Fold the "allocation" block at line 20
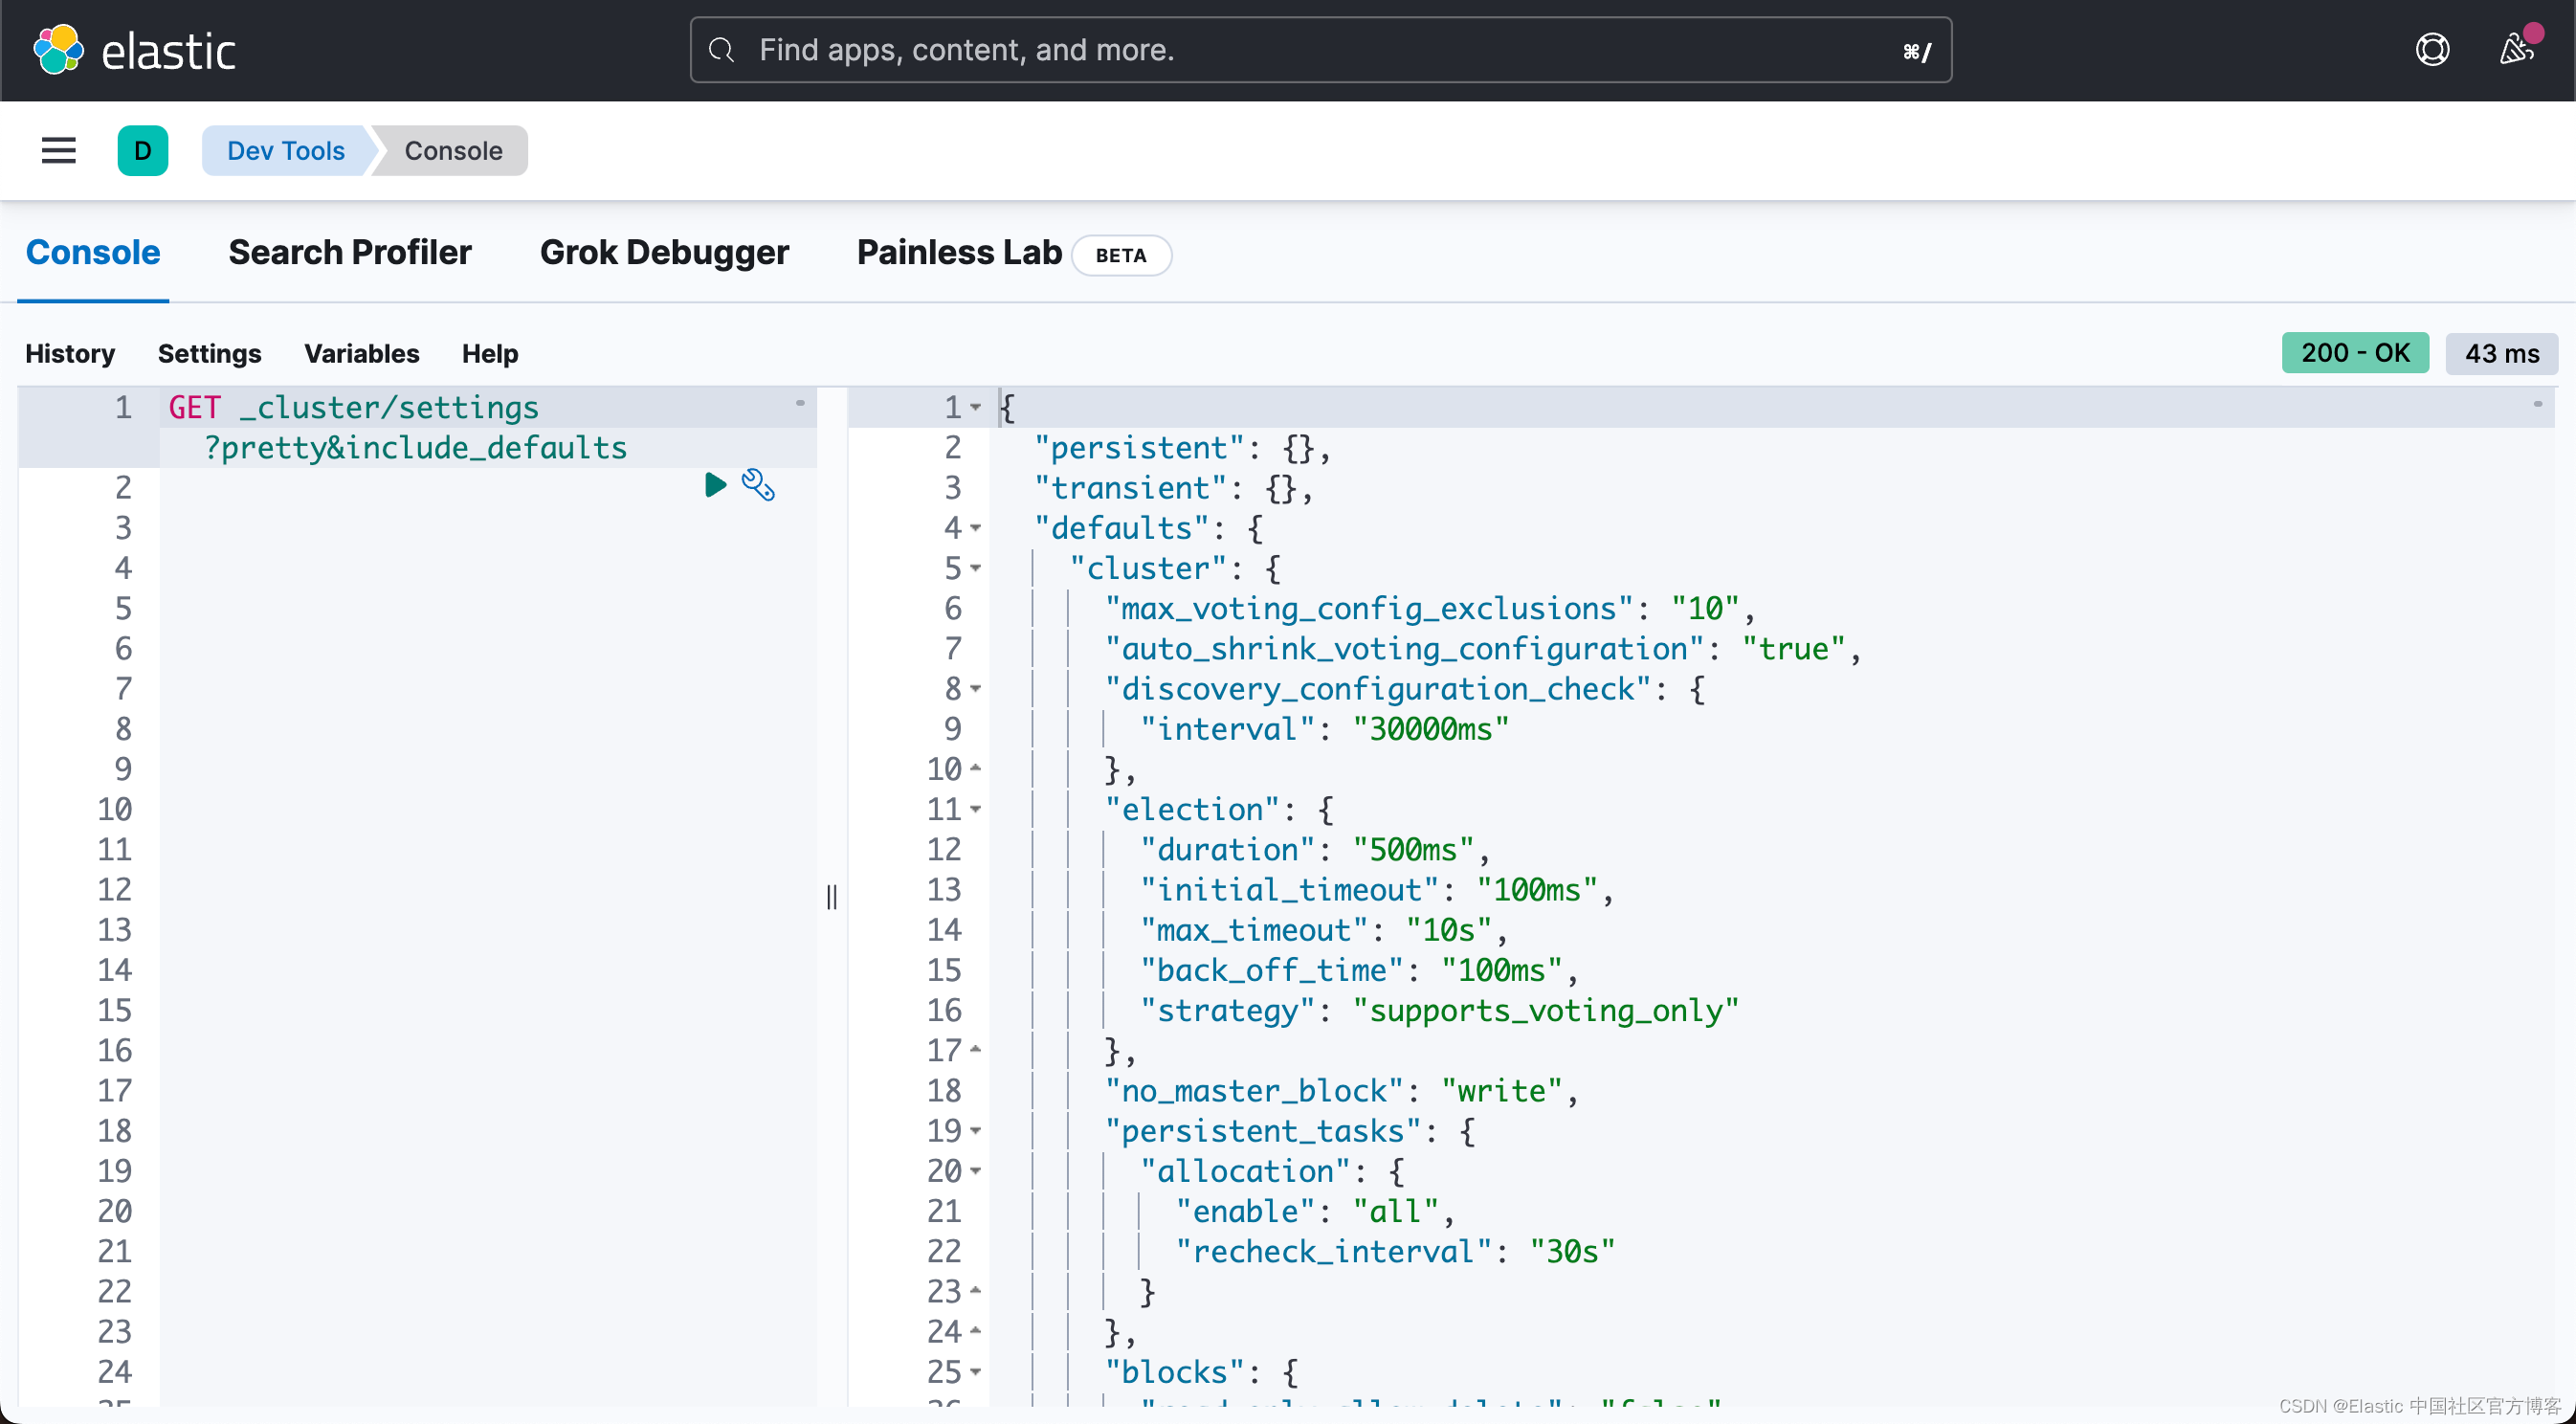 click(x=975, y=1171)
